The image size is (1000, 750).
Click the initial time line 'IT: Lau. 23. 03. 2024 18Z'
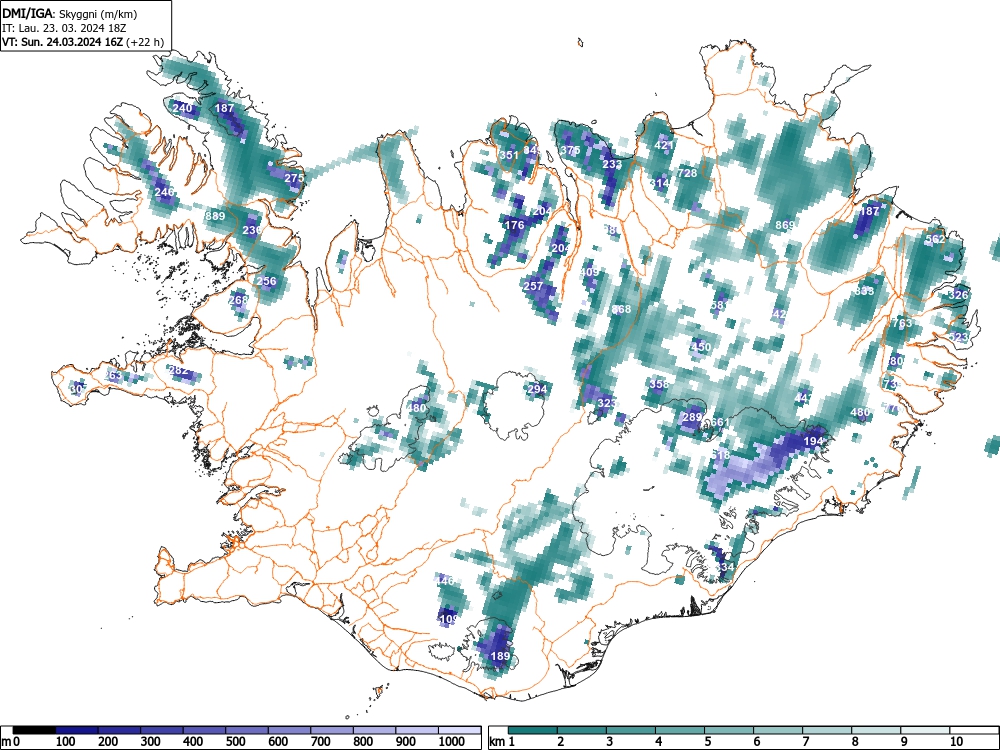click(x=64, y=28)
